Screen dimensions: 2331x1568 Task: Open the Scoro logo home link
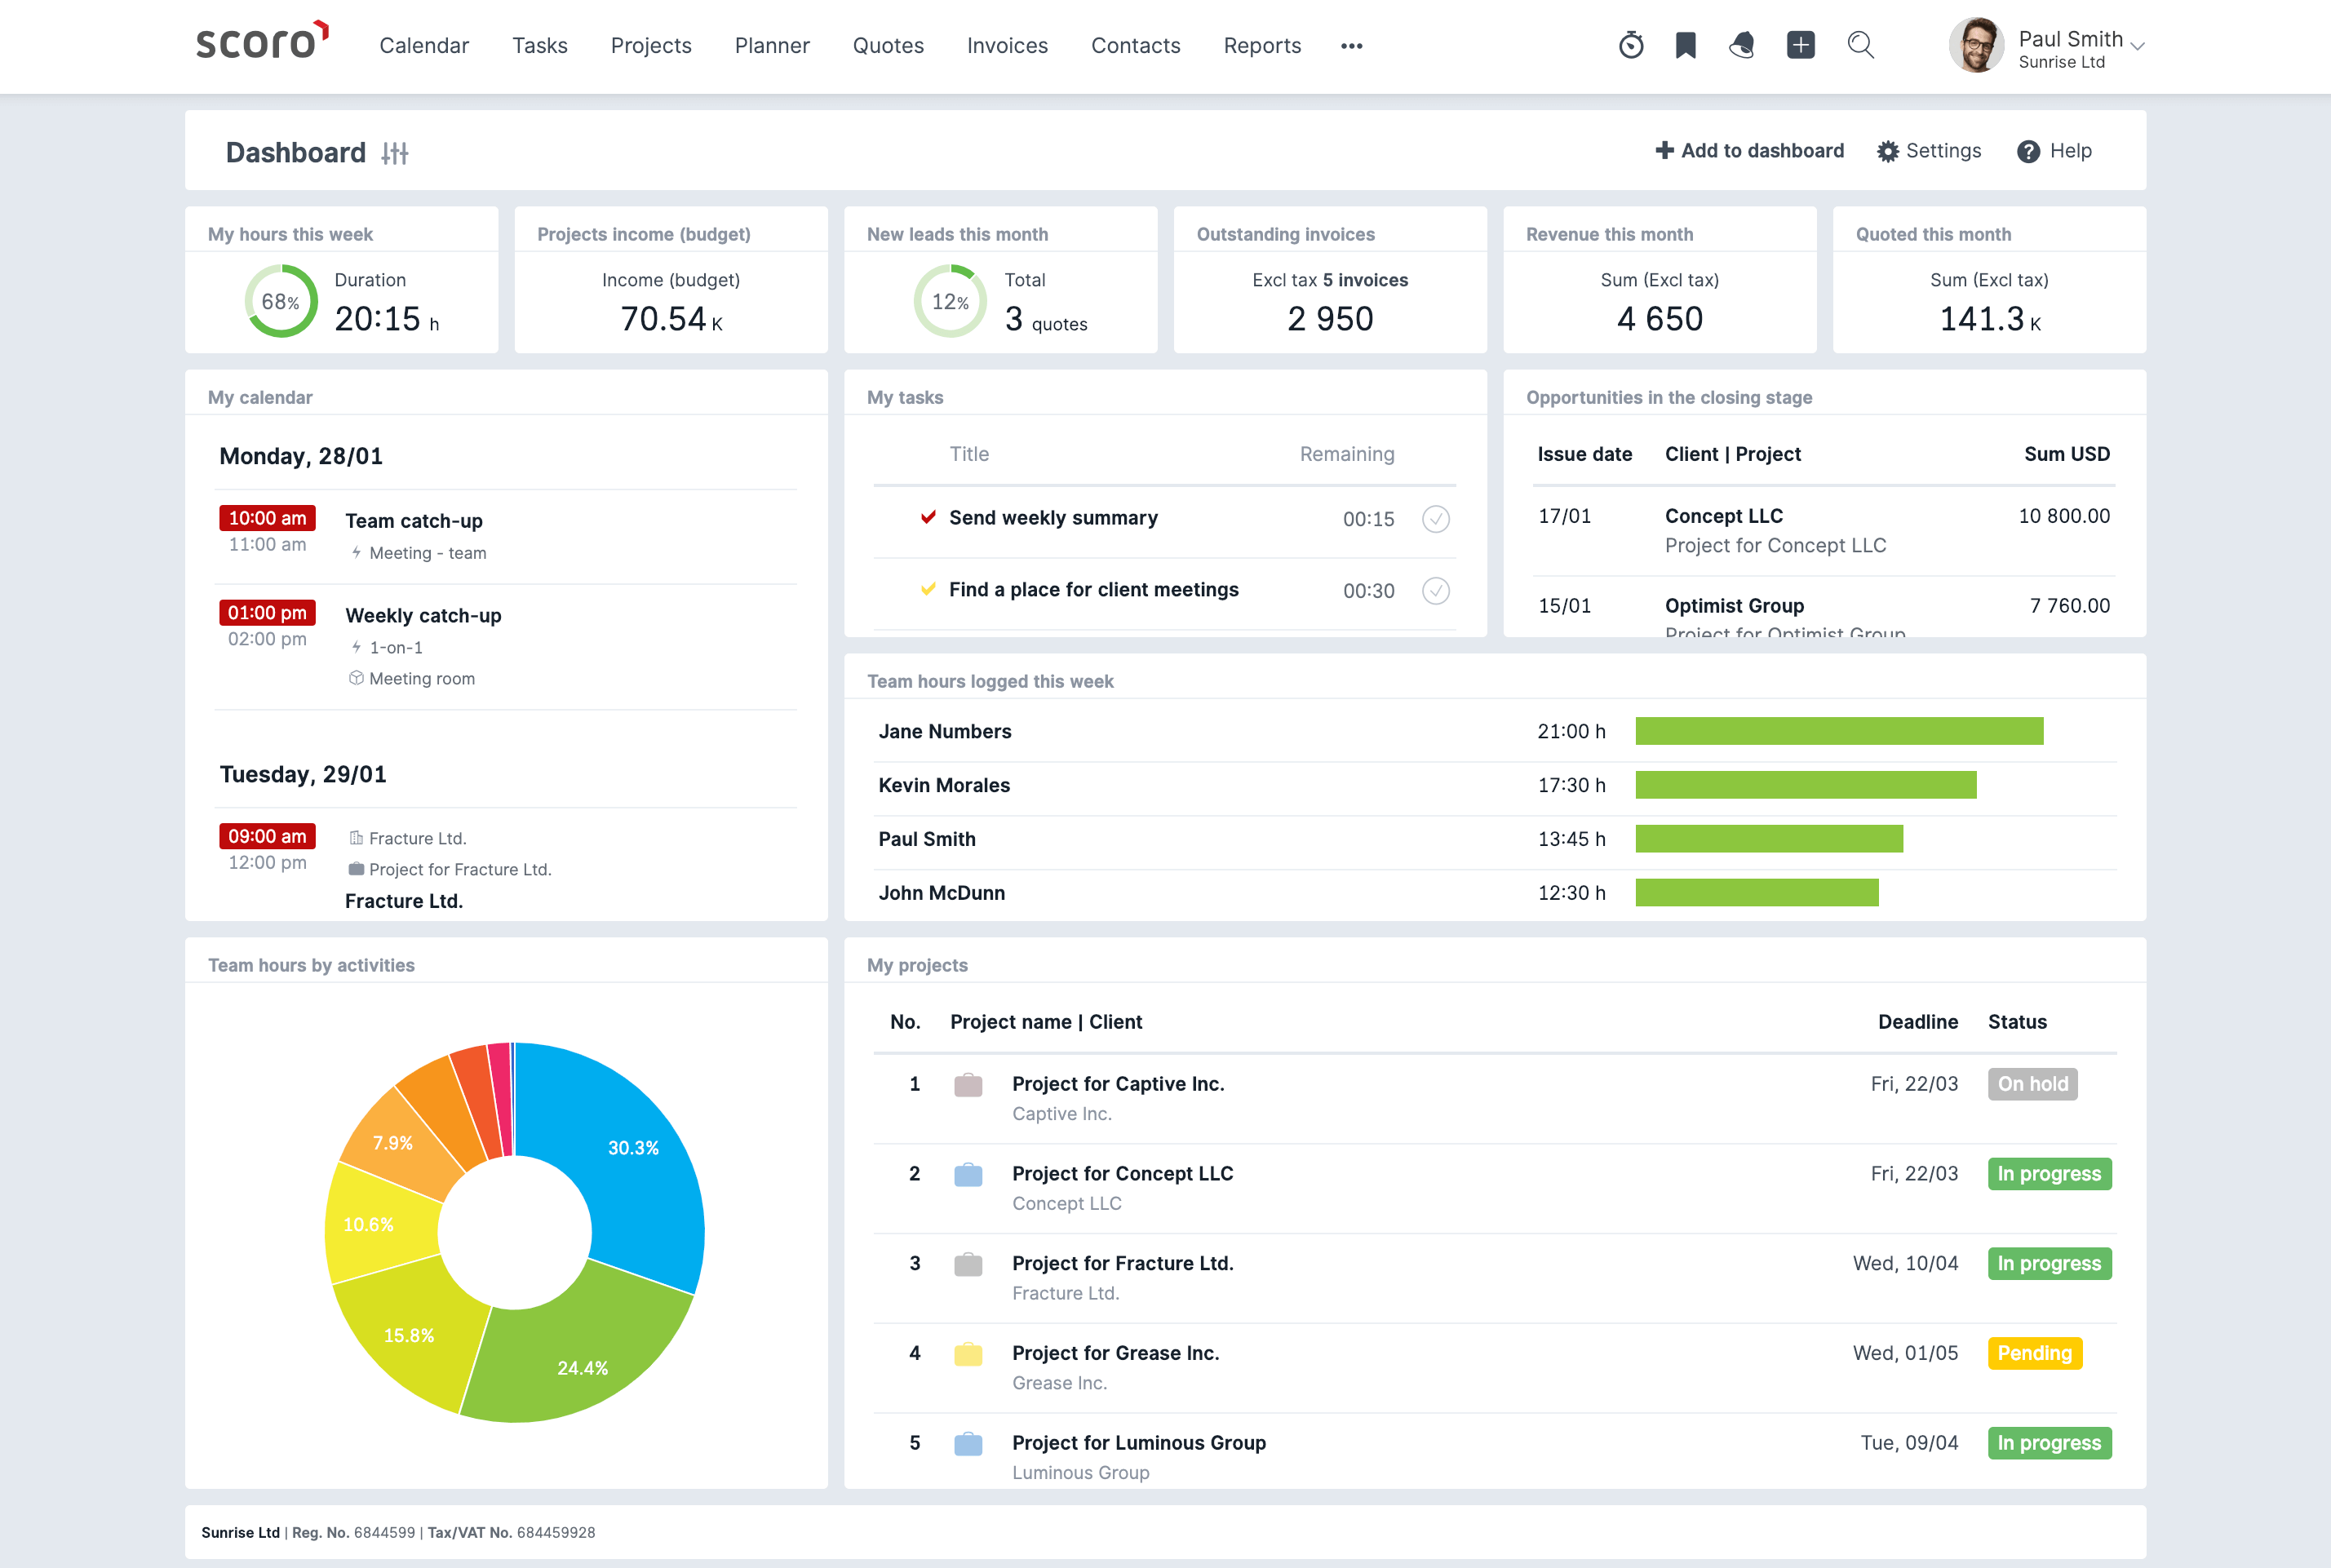pyautogui.click(x=262, y=42)
